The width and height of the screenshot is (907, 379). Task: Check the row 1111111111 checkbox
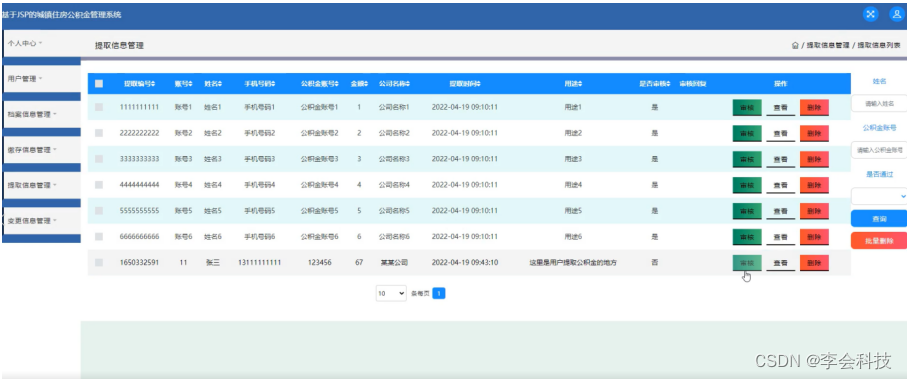[99, 107]
